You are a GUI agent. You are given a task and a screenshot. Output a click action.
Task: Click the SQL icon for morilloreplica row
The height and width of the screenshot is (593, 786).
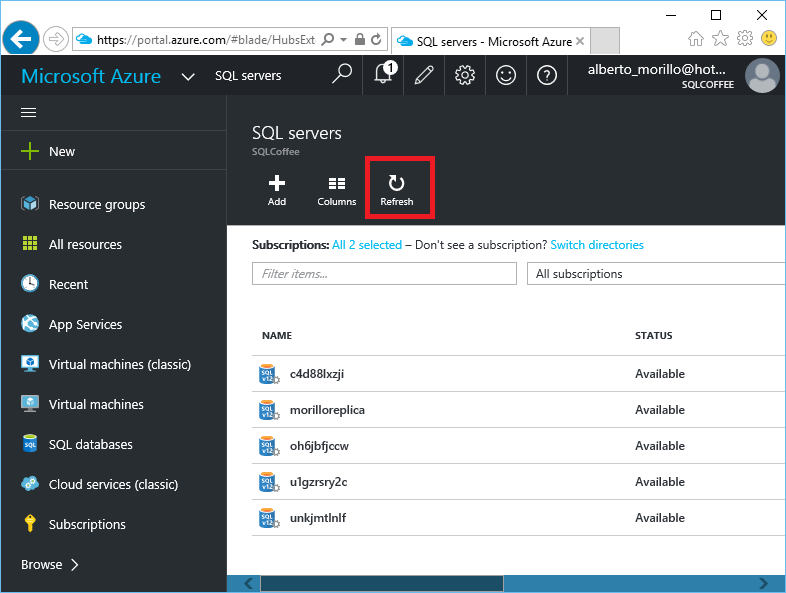coord(269,410)
